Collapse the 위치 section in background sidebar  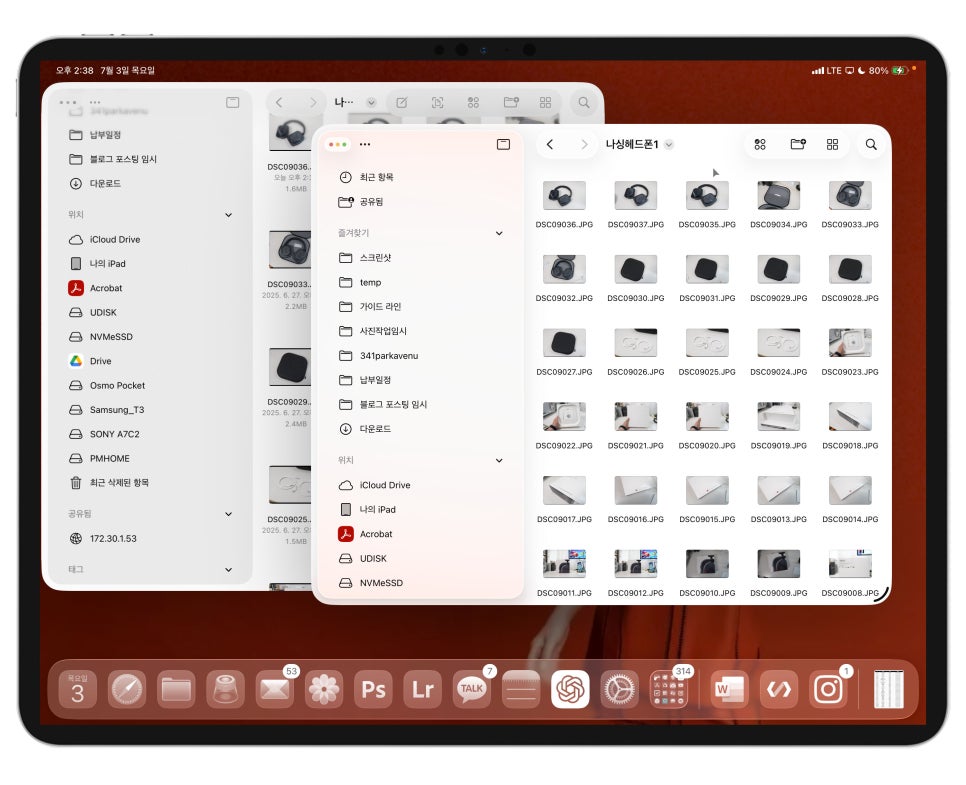229,215
